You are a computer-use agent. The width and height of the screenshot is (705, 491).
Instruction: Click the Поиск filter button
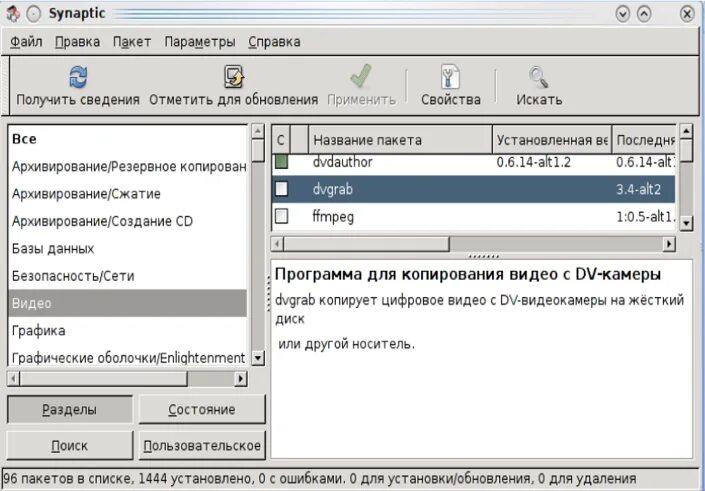(70, 446)
